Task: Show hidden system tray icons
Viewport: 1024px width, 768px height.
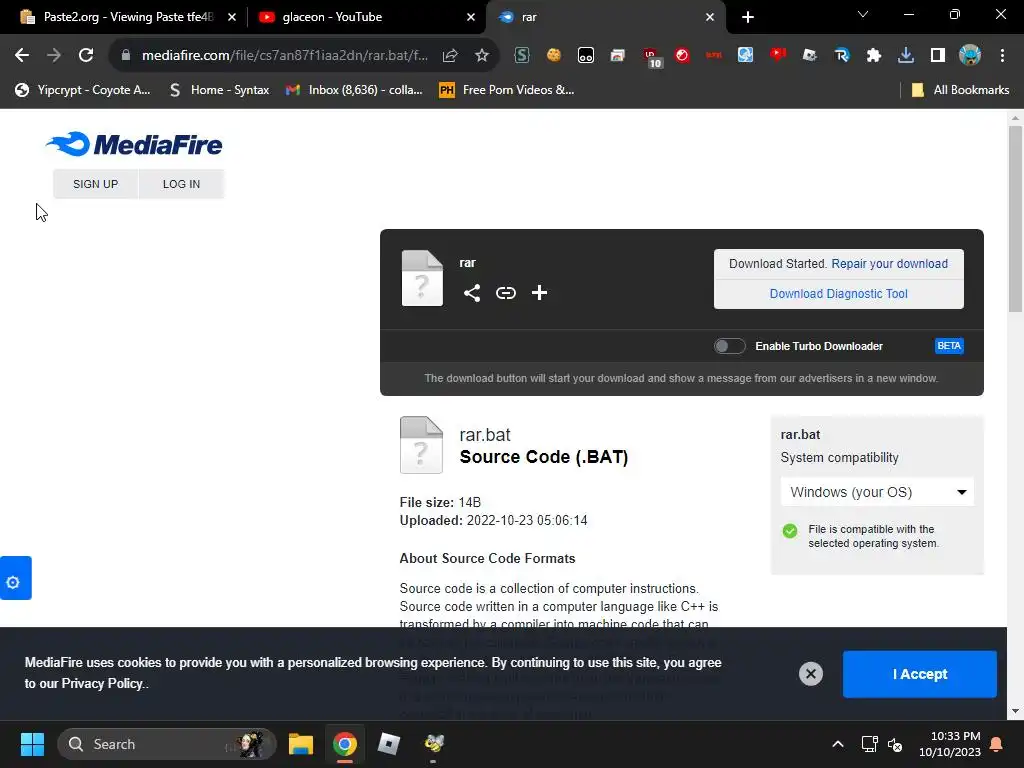Action: point(838,744)
